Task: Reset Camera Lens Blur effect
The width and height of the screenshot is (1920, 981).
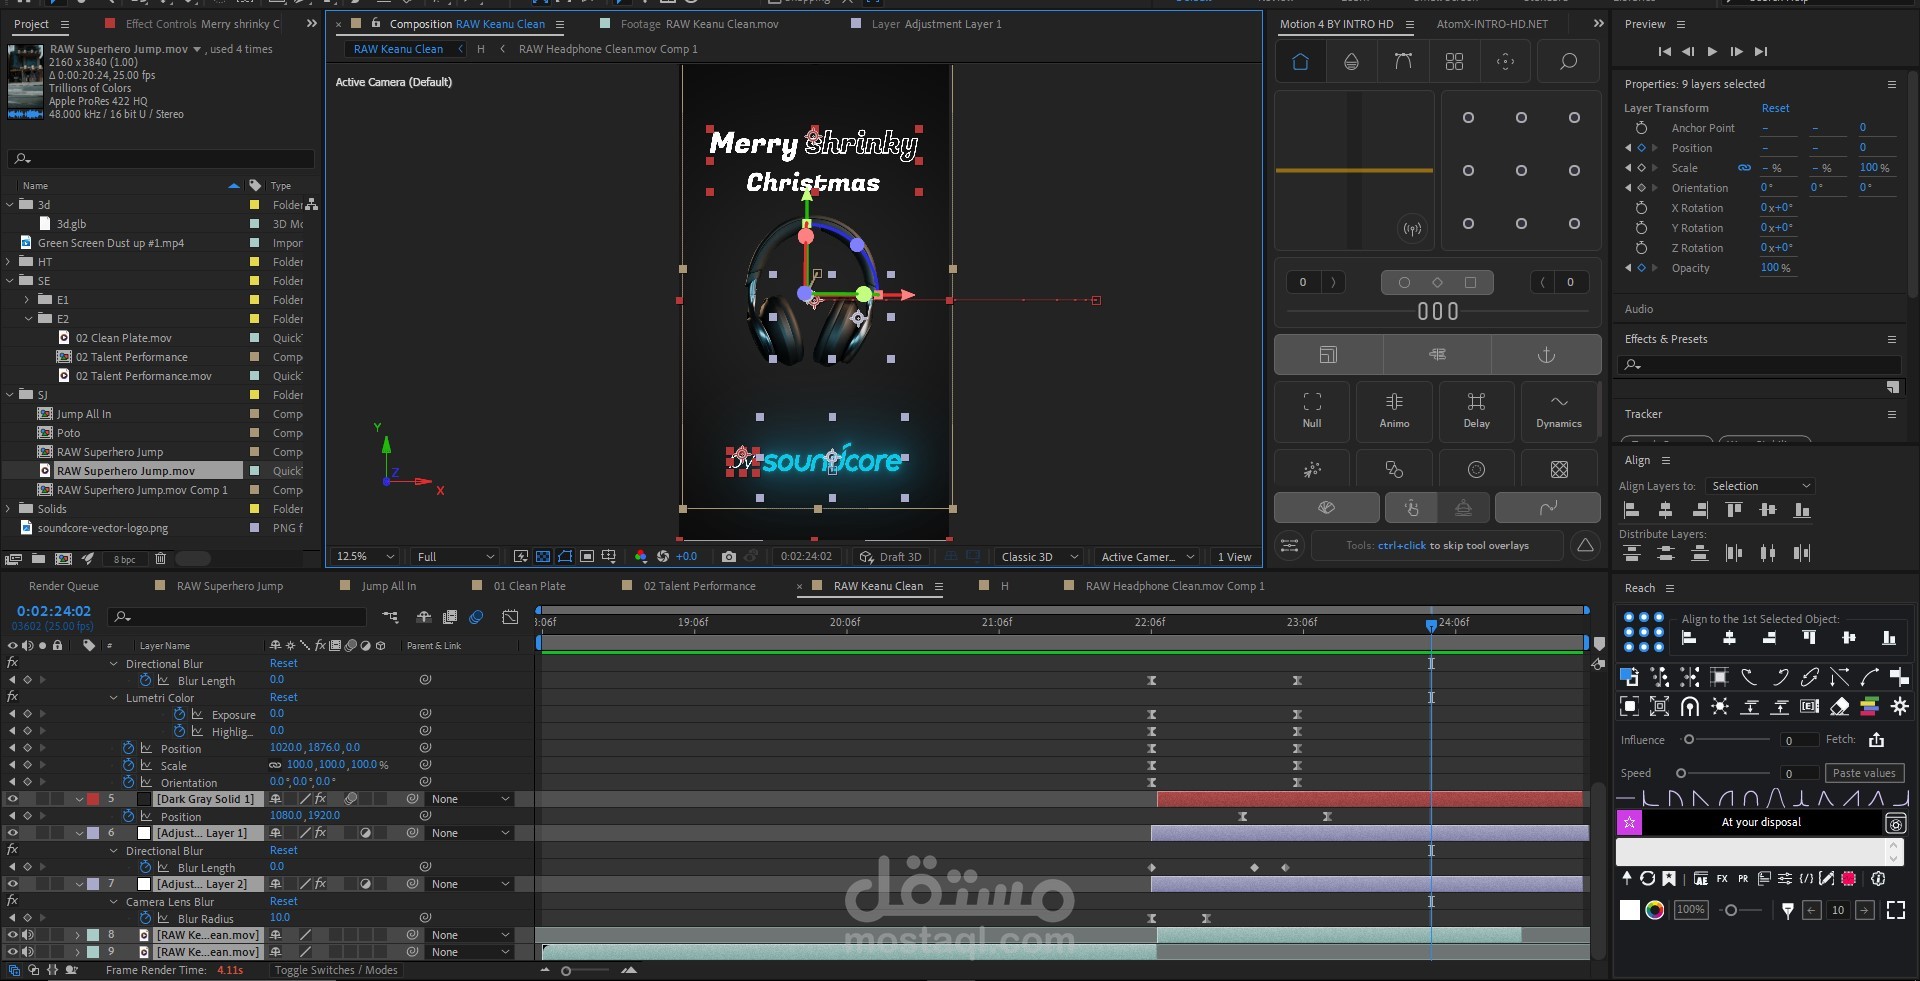Action: [283, 901]
